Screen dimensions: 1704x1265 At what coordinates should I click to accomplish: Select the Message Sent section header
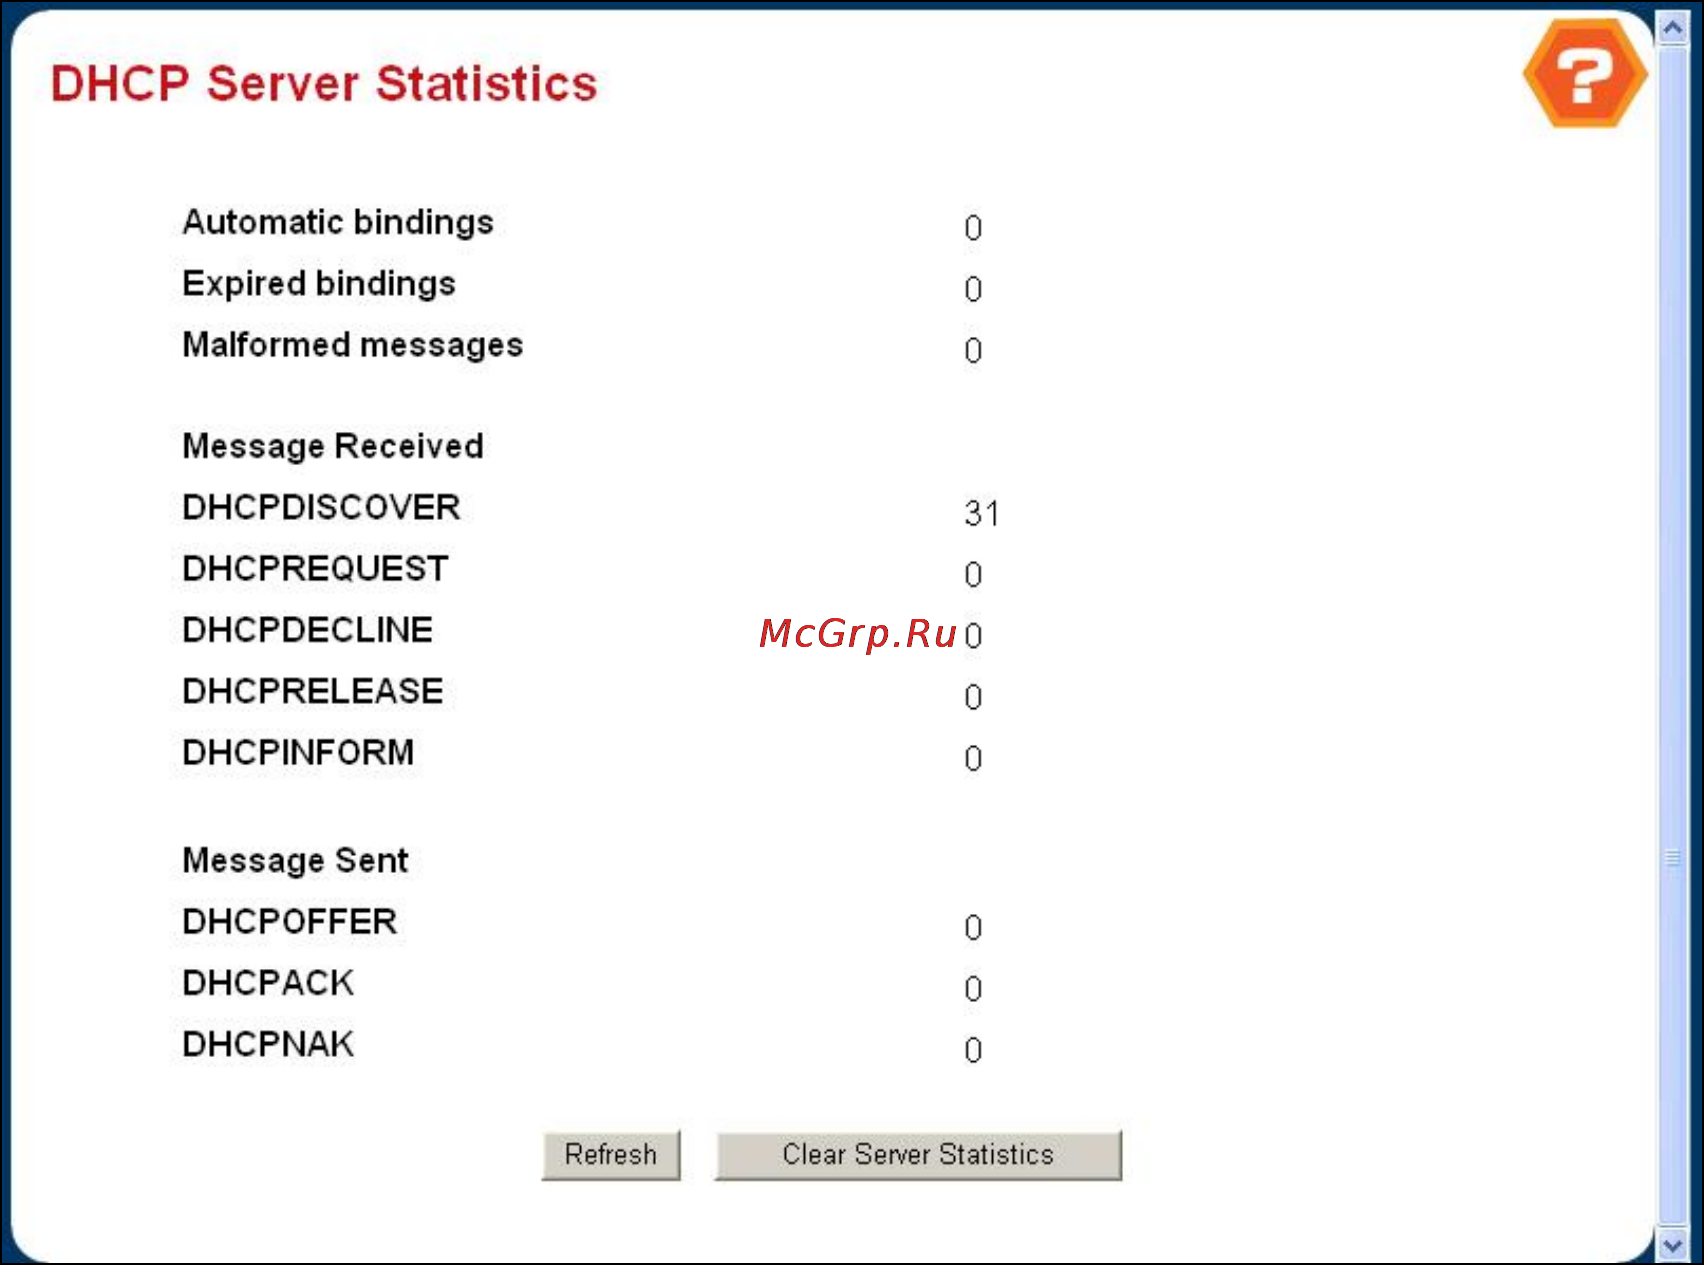[x=295, y=860]
